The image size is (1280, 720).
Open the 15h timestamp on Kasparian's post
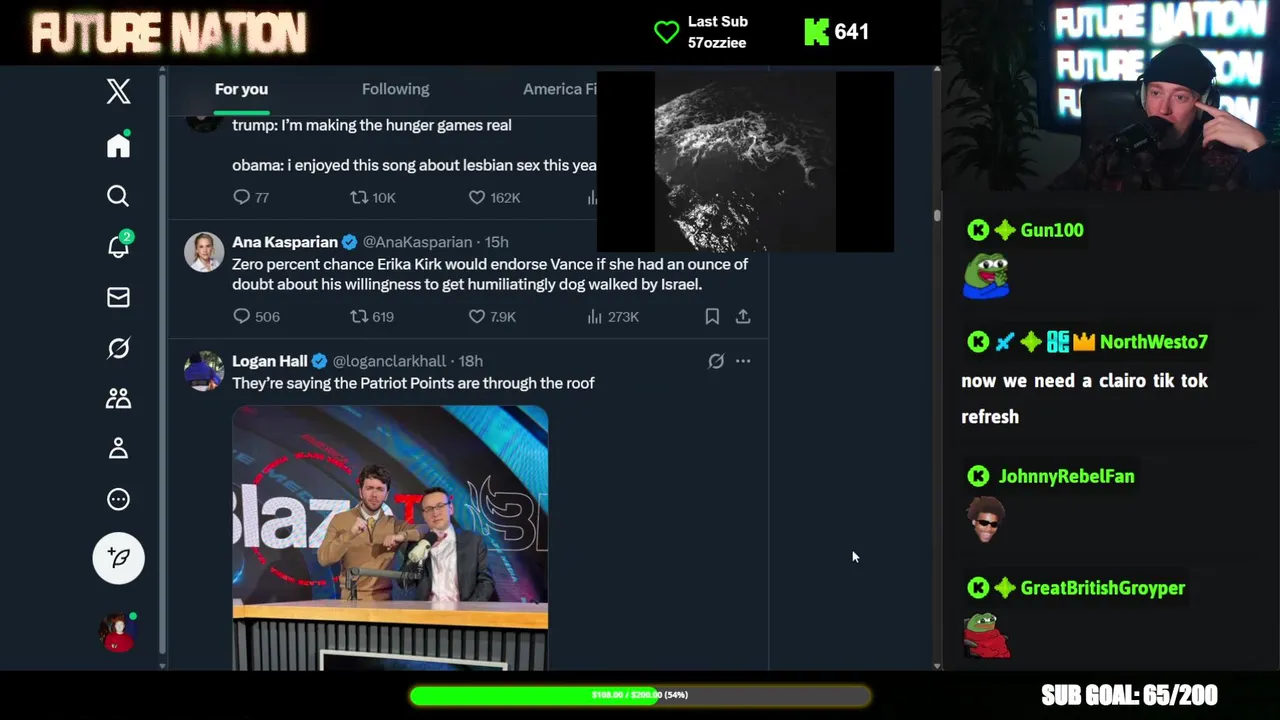497,242
